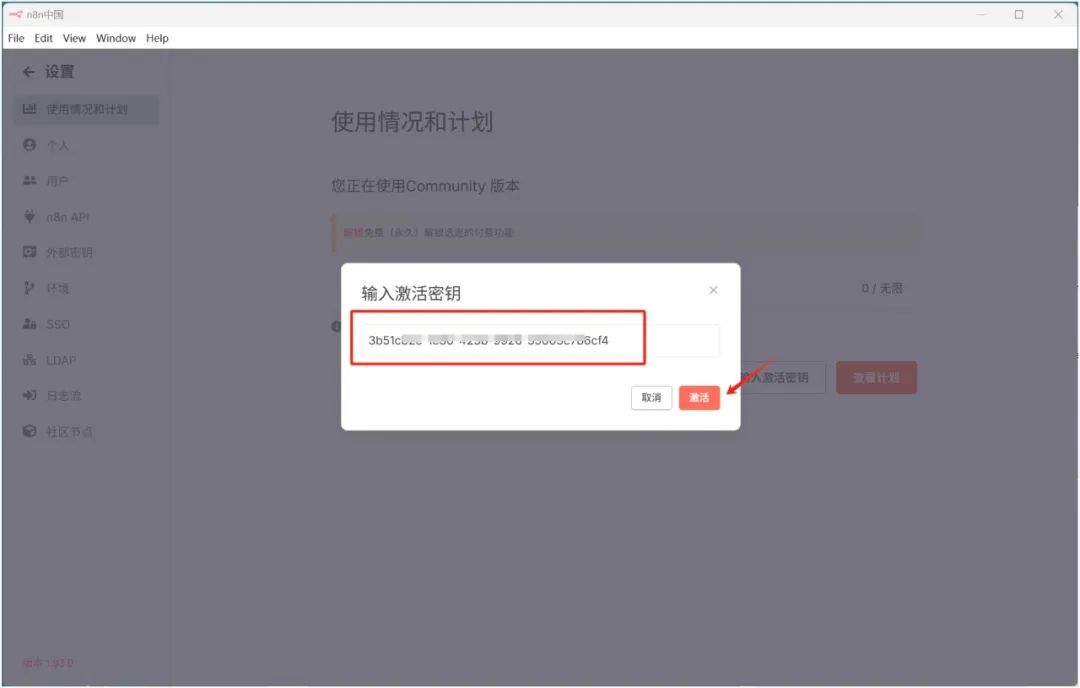Screen dimensions: 1080x688
Task: Click the LDAP label in sidebar
Action: 61,360
